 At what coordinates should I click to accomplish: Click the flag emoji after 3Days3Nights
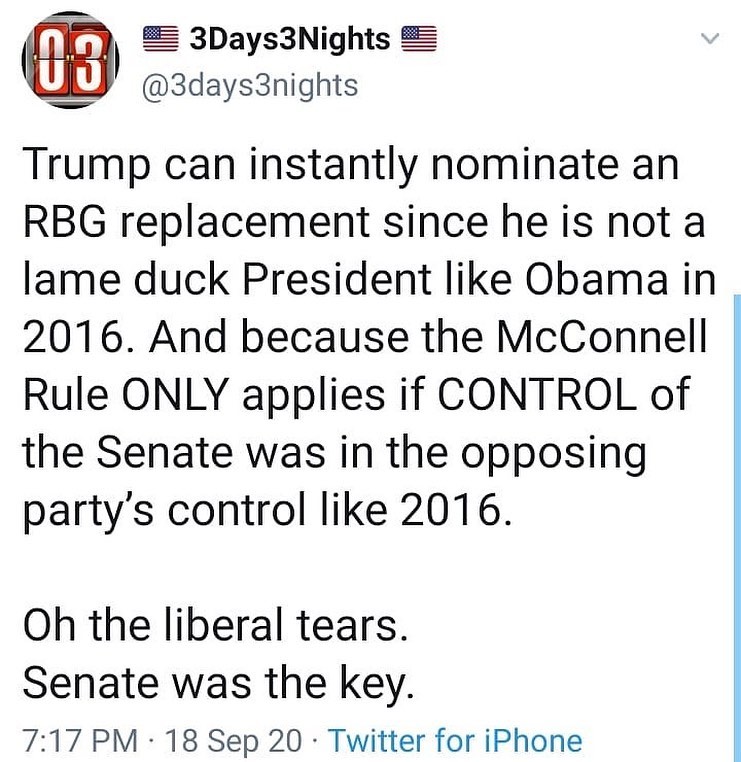(419, 39)
